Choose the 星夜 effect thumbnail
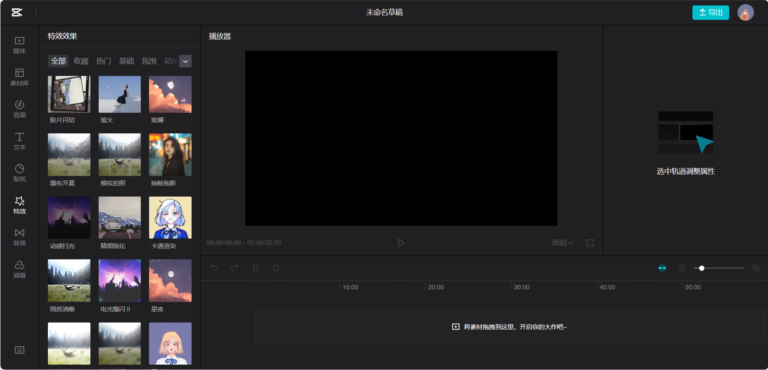 click(170, 280)
